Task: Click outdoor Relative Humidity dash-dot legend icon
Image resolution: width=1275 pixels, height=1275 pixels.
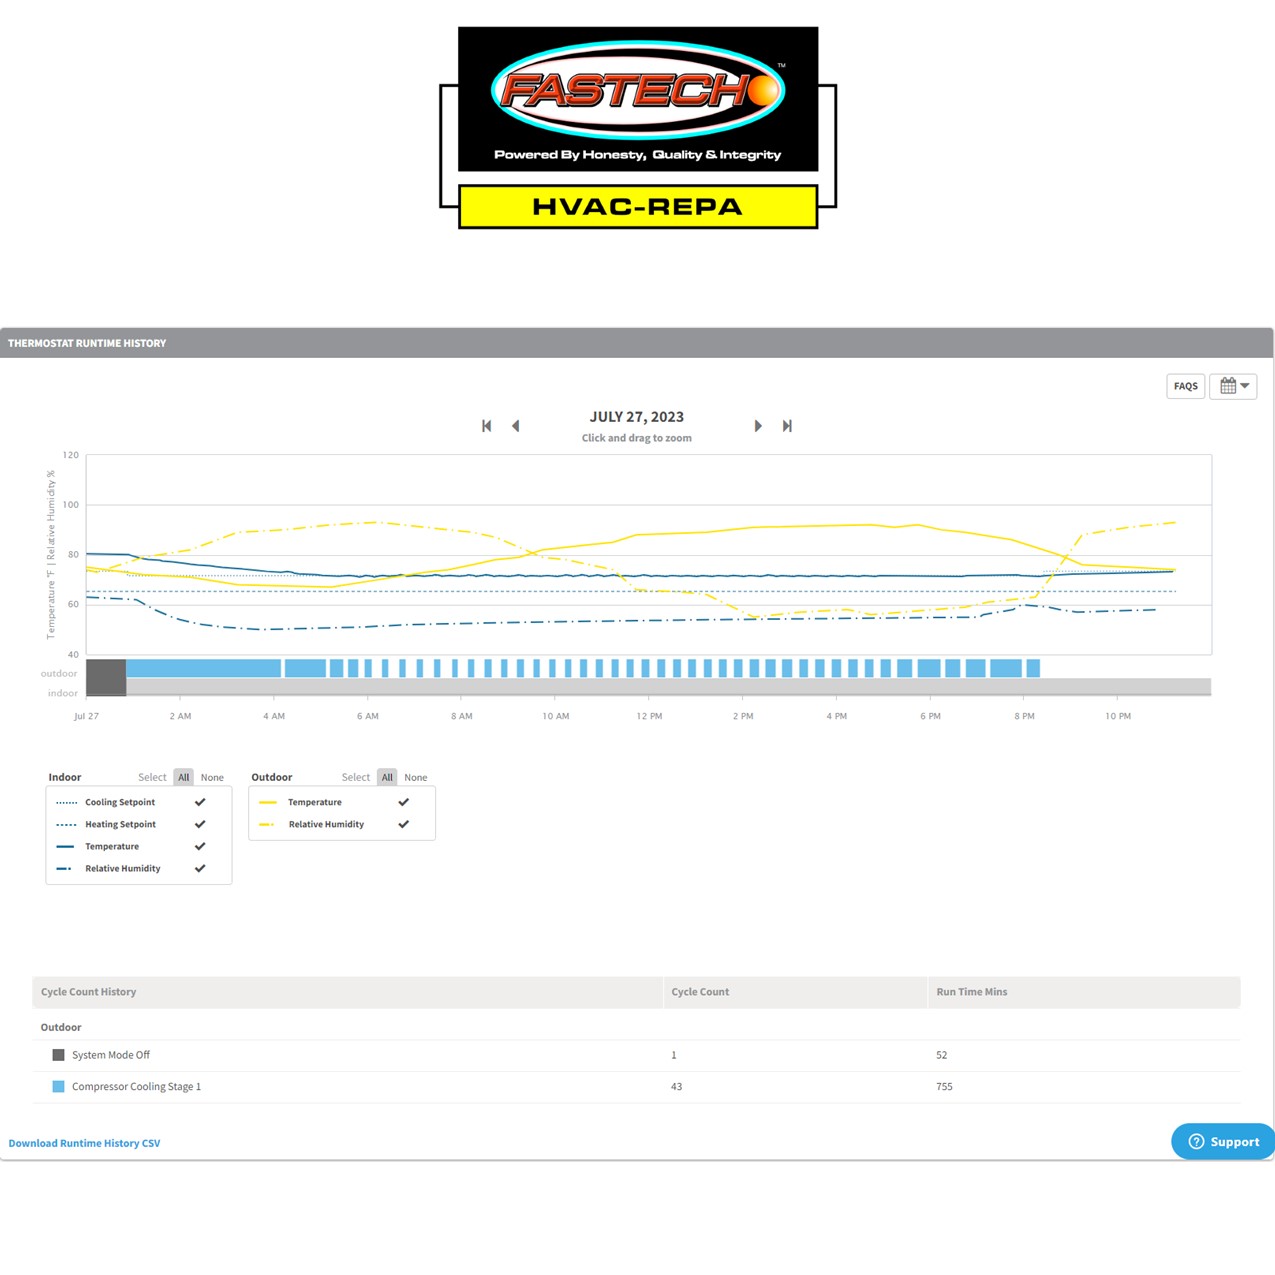Action: coord(267,824)
